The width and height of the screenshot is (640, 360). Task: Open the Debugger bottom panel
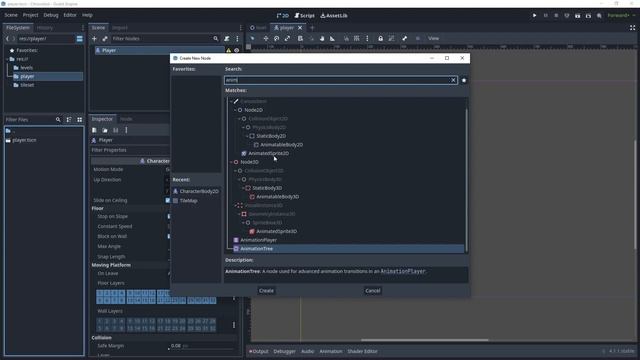point(284,351)
